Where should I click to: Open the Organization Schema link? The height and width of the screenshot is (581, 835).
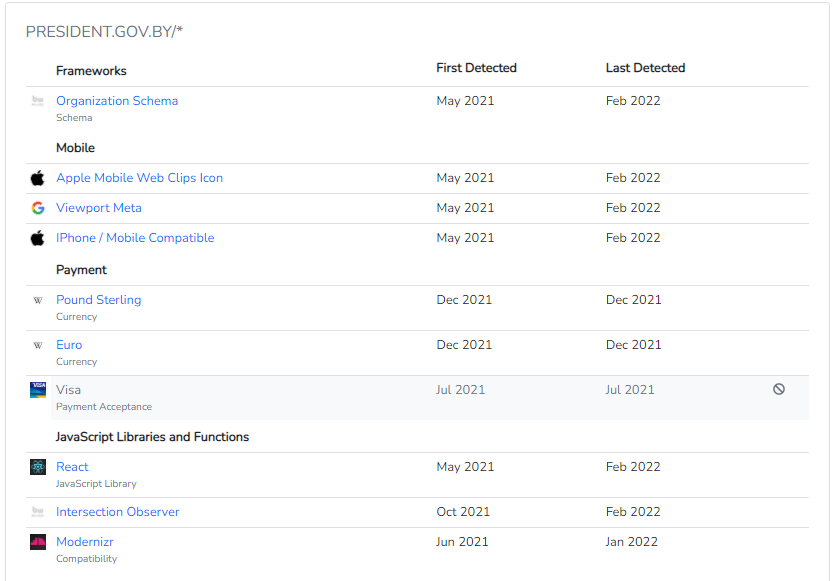[x=117, y=101]
